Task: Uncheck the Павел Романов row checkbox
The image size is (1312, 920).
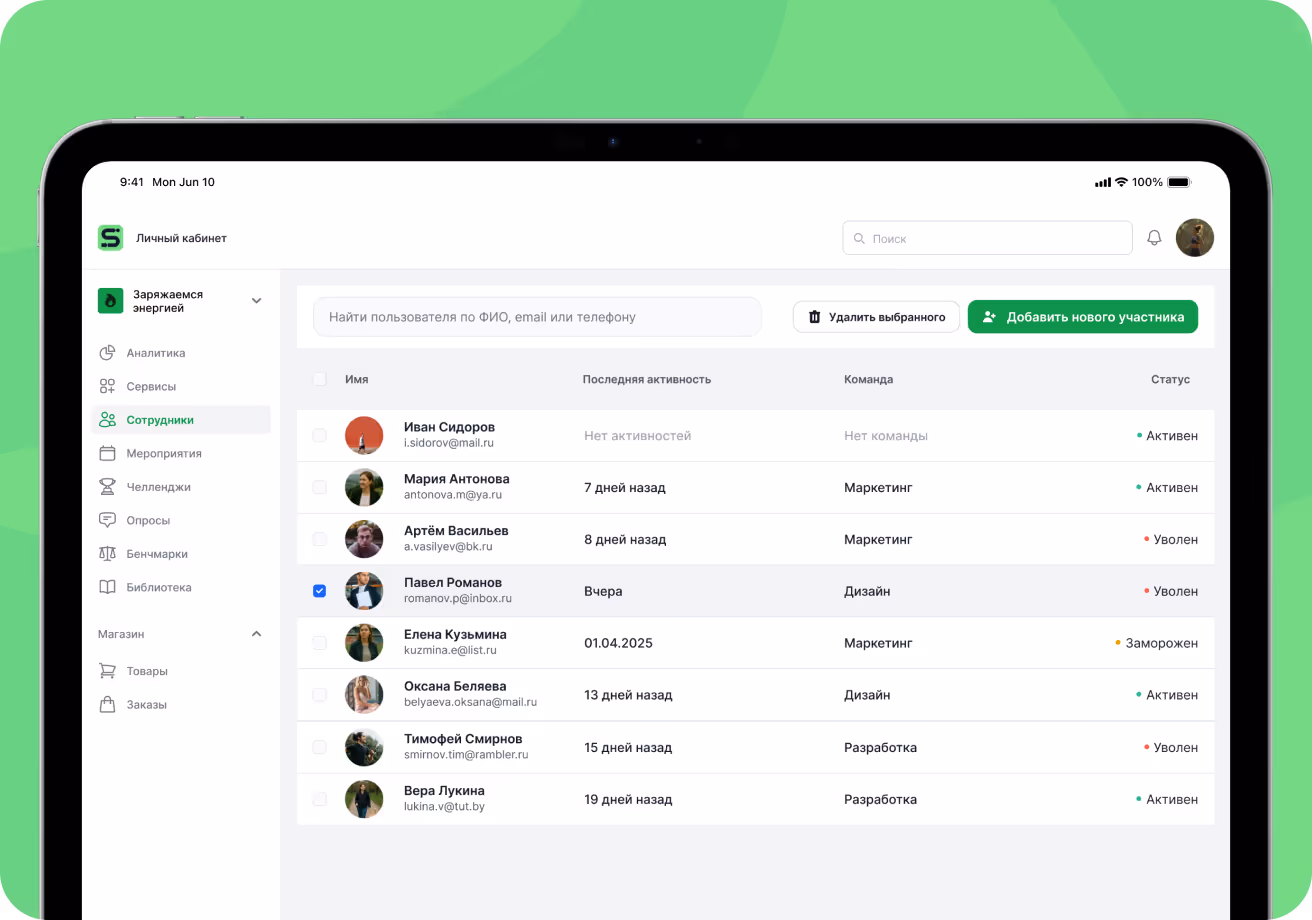Action: 319,591
